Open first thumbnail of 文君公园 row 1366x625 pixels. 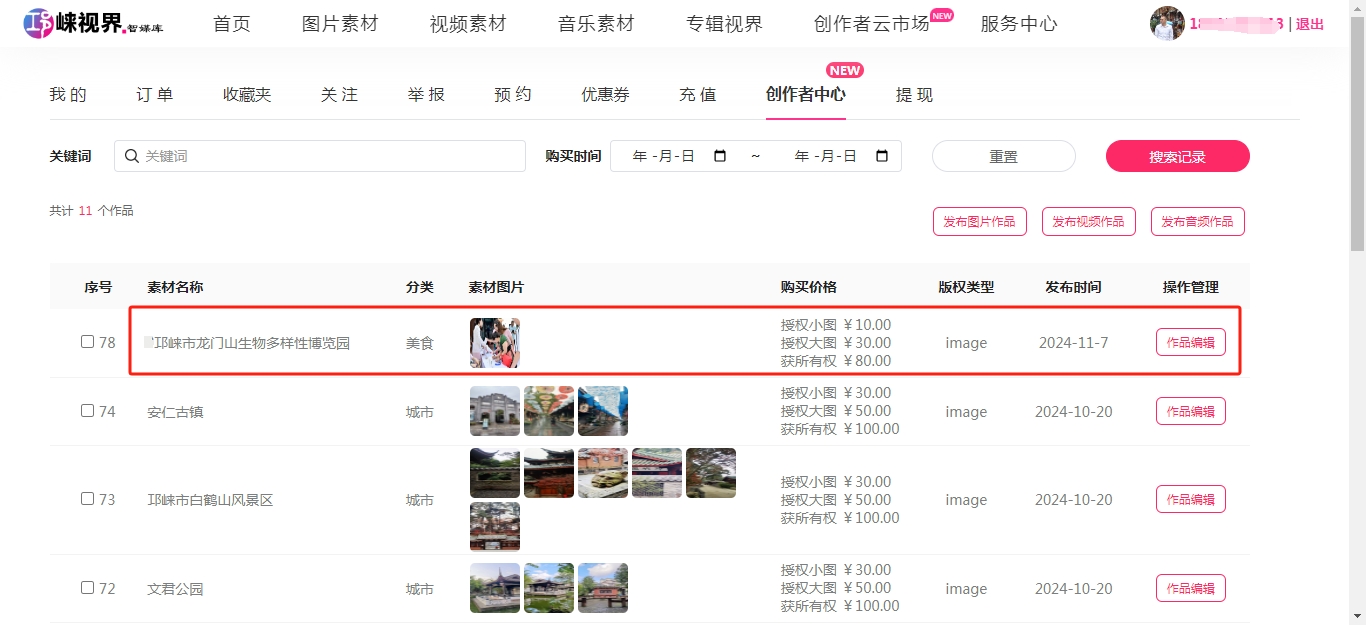point(495,588)
